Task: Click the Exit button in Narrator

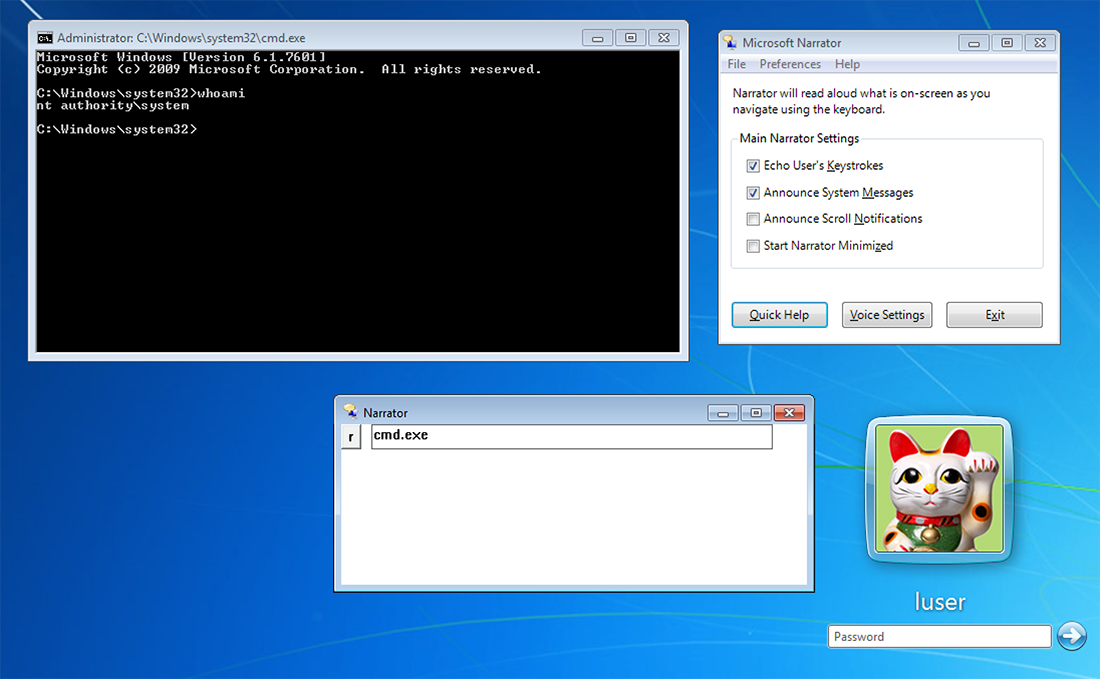Action: [994, 315]
